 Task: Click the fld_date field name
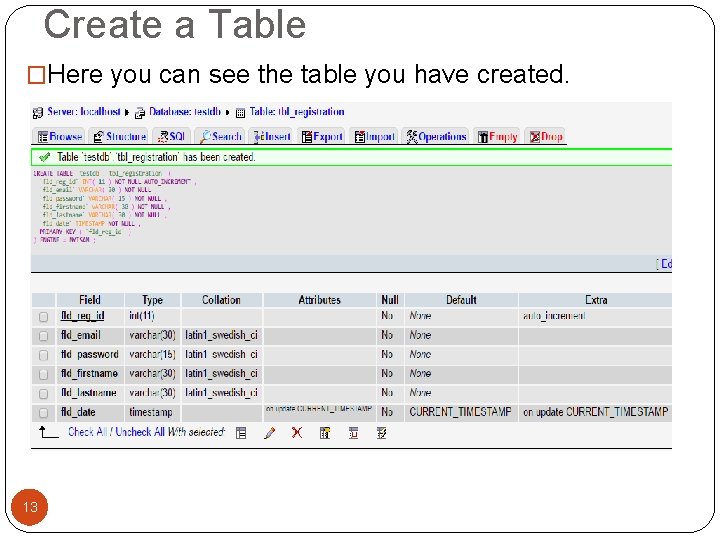[x=78, y=412]
